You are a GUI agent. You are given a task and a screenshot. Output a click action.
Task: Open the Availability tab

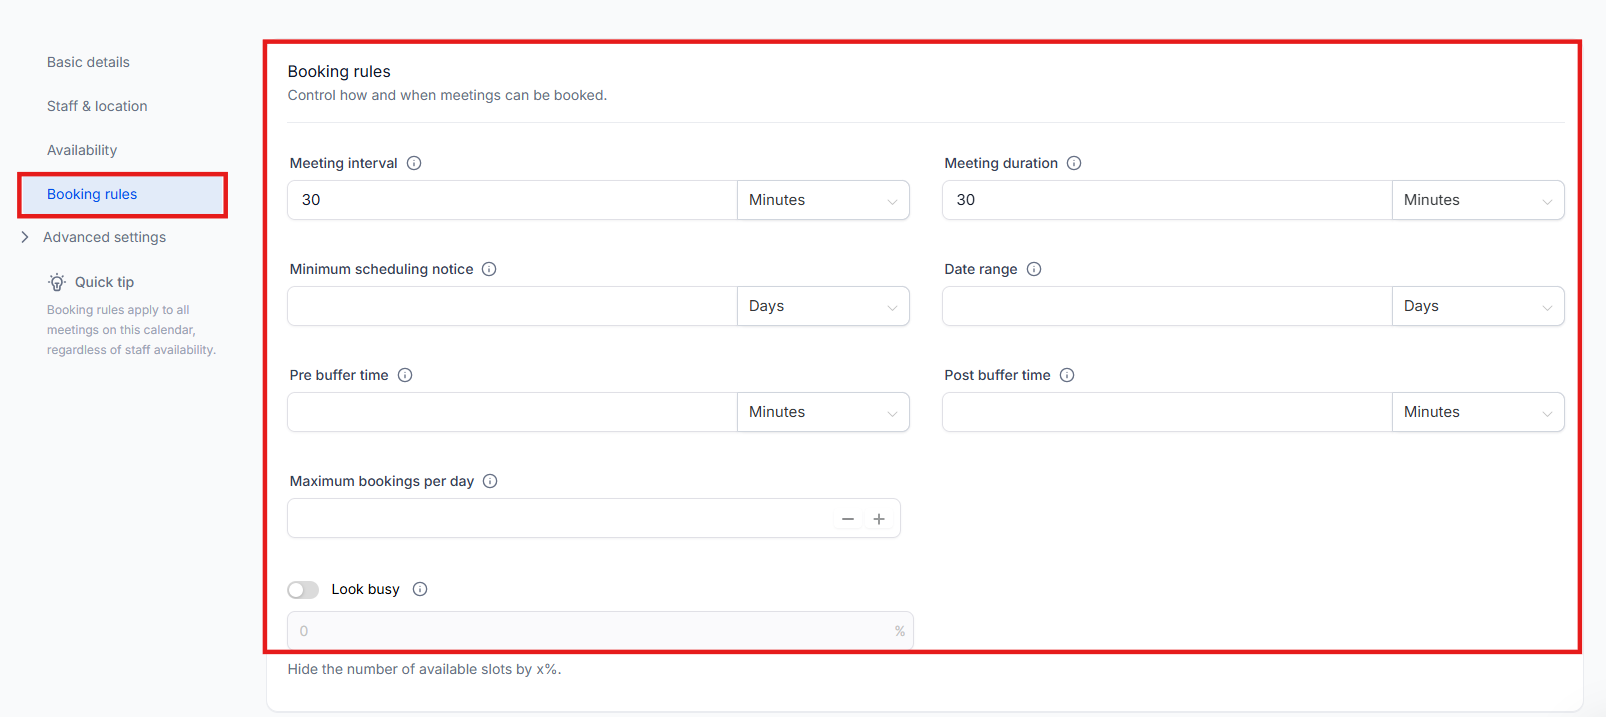(82, 150)
